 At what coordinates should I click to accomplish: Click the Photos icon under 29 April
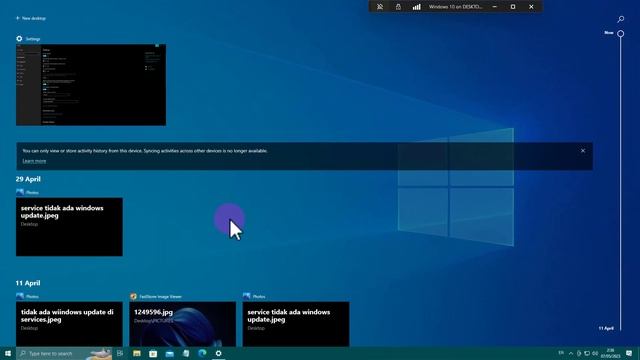pyautogui.click(x=20, y=192)
